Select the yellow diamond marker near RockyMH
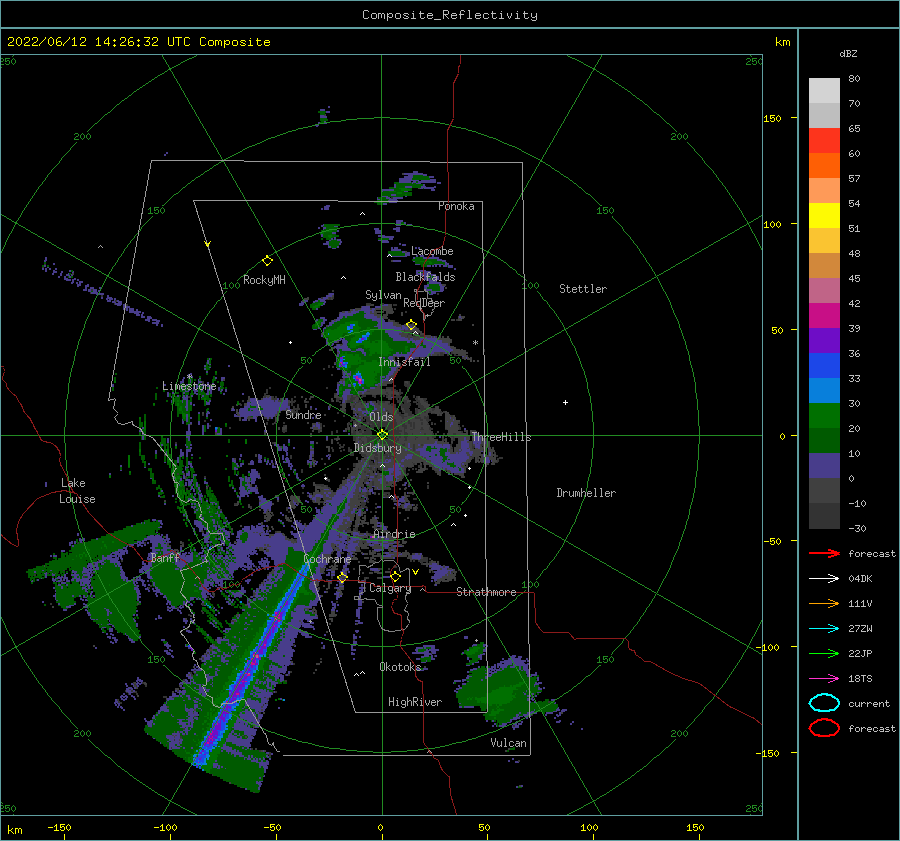900x841 pixels. [x=267, y=261]
